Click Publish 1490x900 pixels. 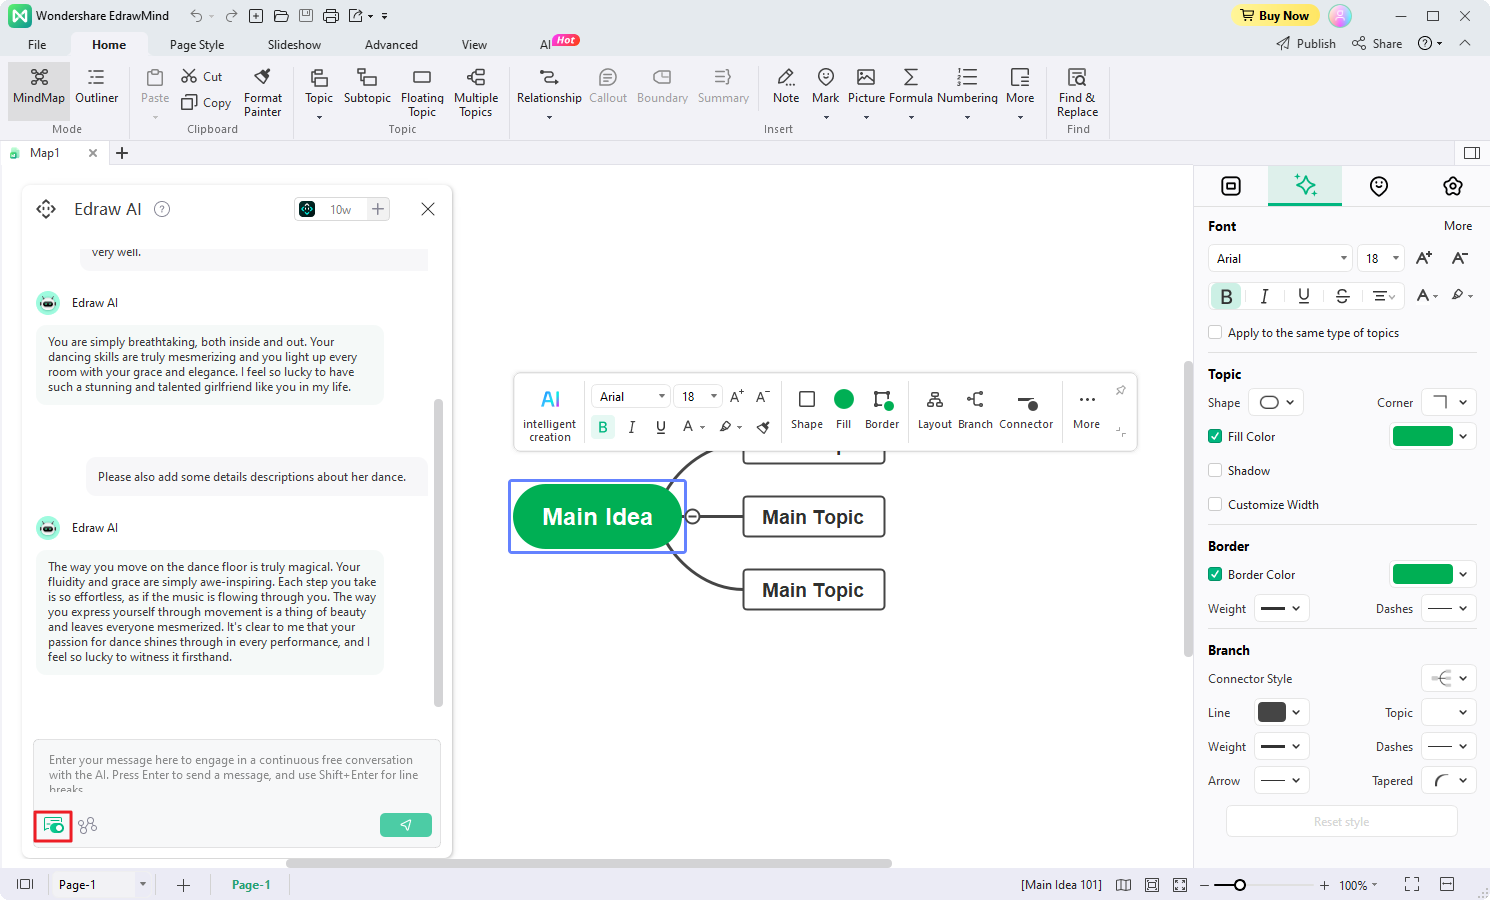(1306, 44)
